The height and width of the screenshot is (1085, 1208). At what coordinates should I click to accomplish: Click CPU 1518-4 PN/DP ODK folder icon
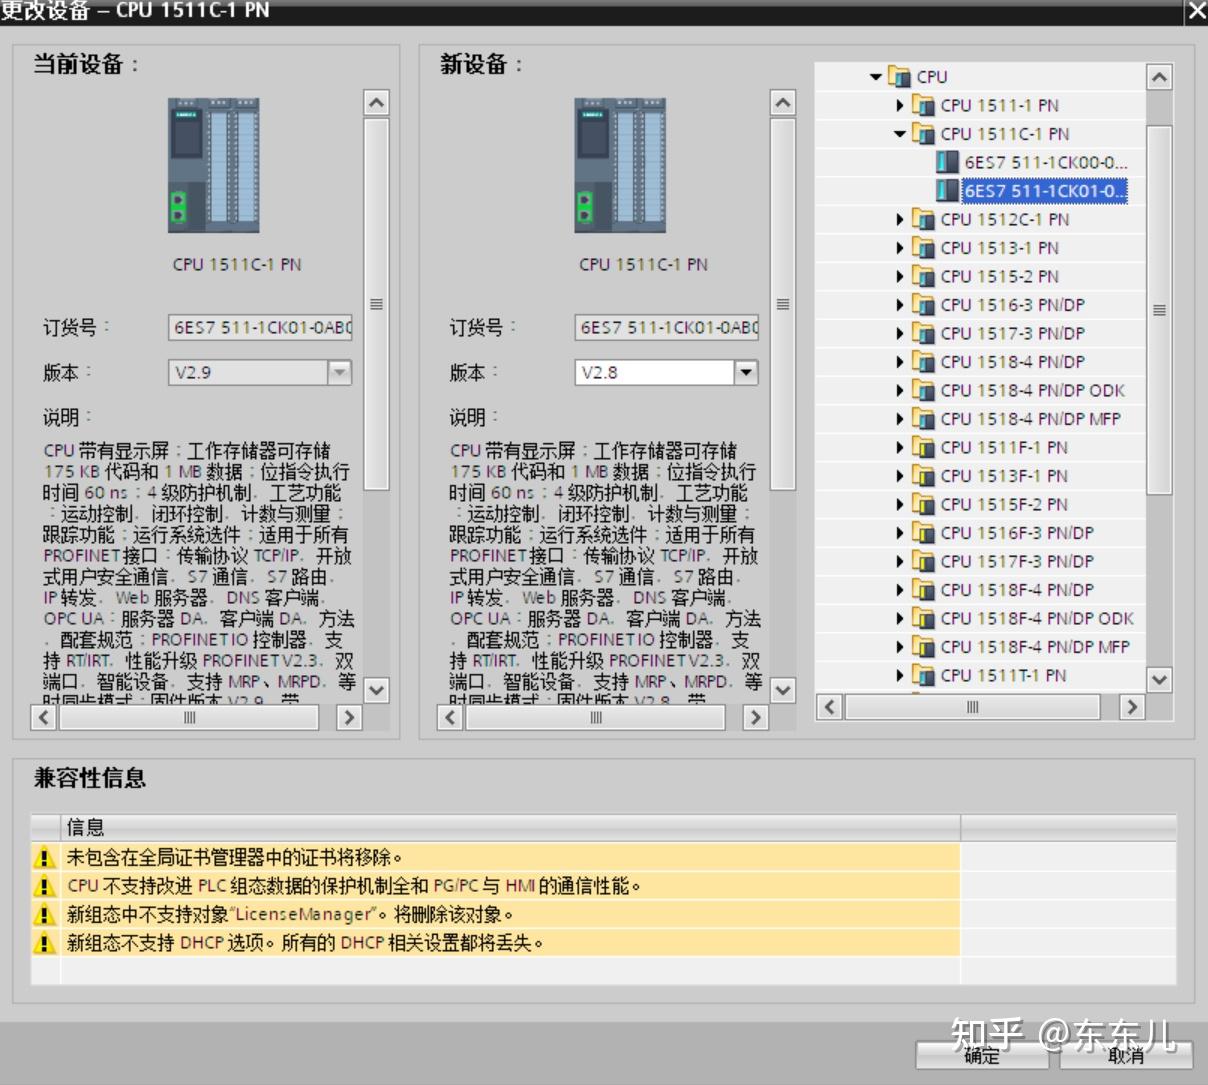[x=923, y=390]
